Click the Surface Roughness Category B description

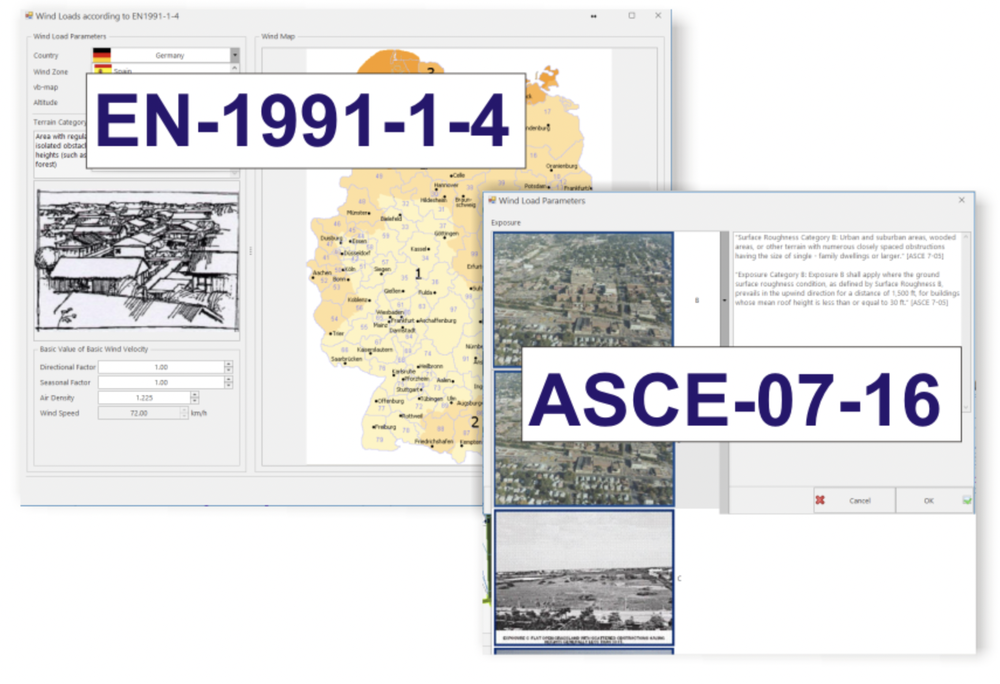tap(845, 246)
